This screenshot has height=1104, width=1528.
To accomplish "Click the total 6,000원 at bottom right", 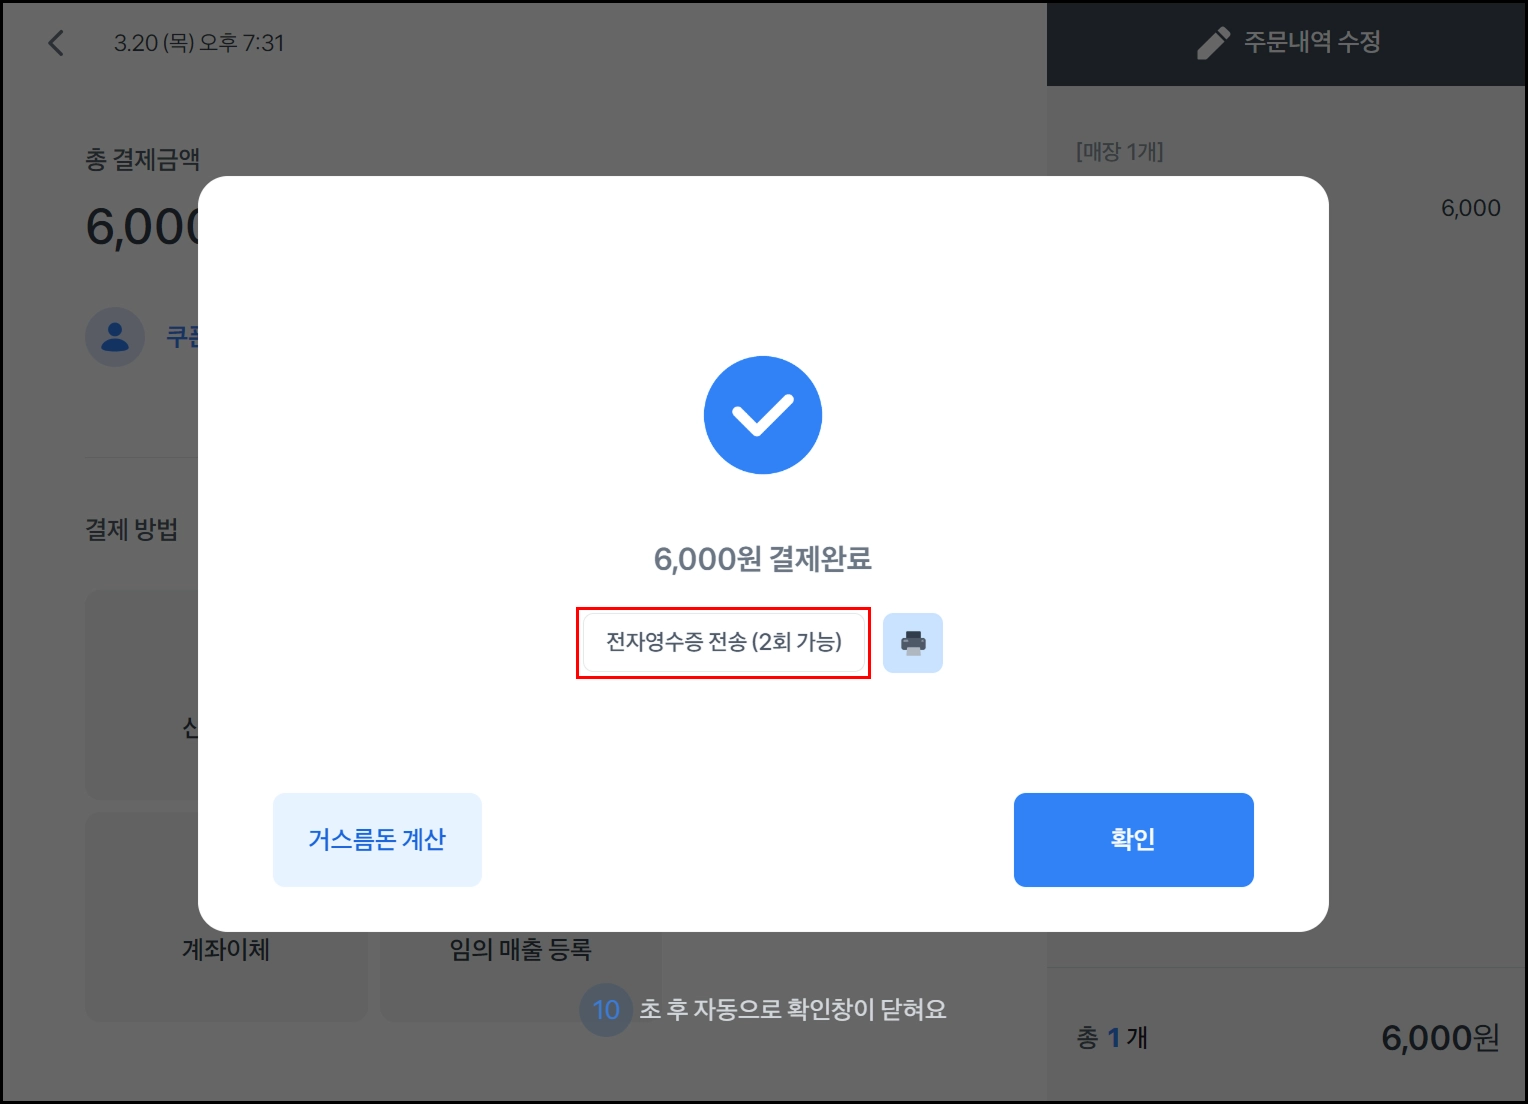I will pyautogui.click(x=1440, y=1038).
